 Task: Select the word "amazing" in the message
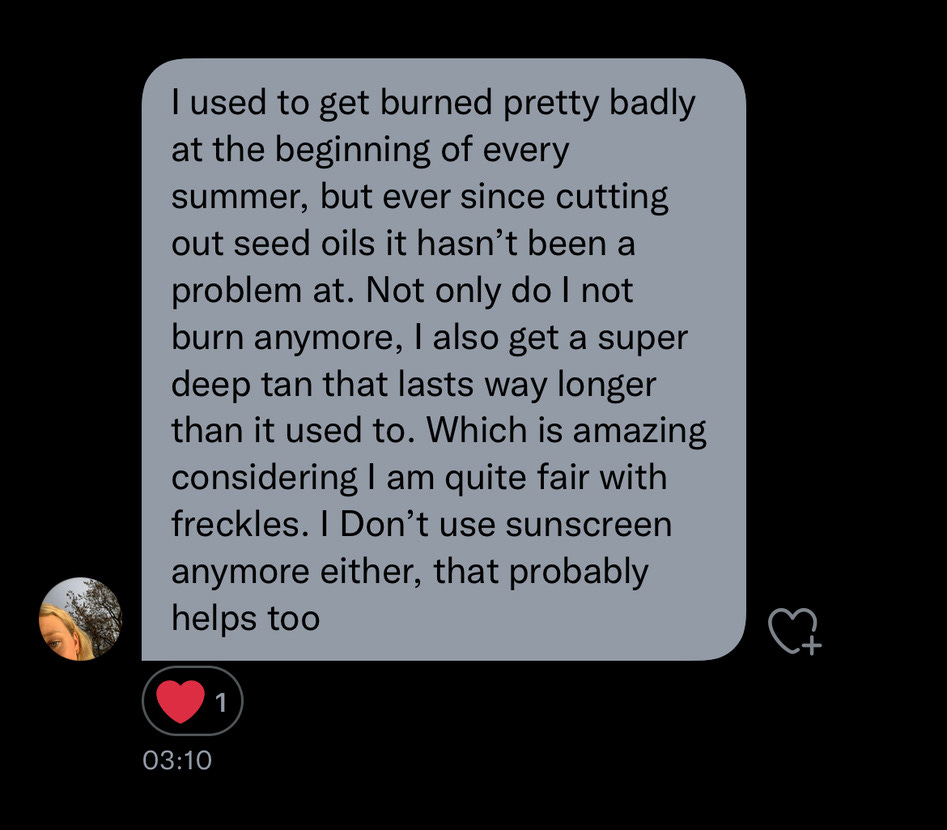[639, 431]
